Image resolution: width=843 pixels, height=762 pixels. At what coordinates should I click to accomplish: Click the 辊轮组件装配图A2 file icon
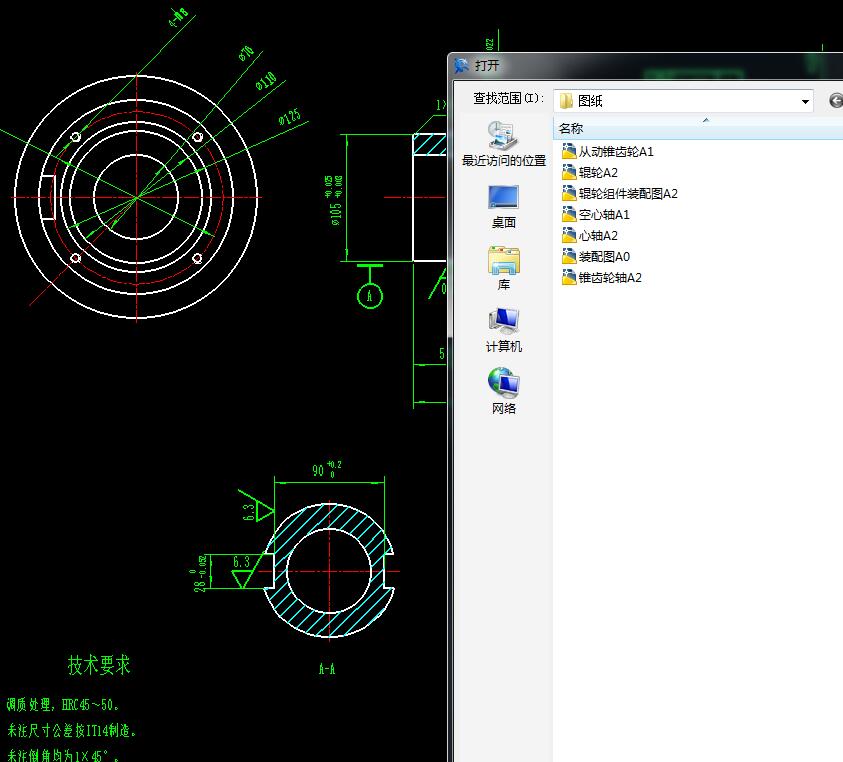pyautogui.click(x=569, y=193)
